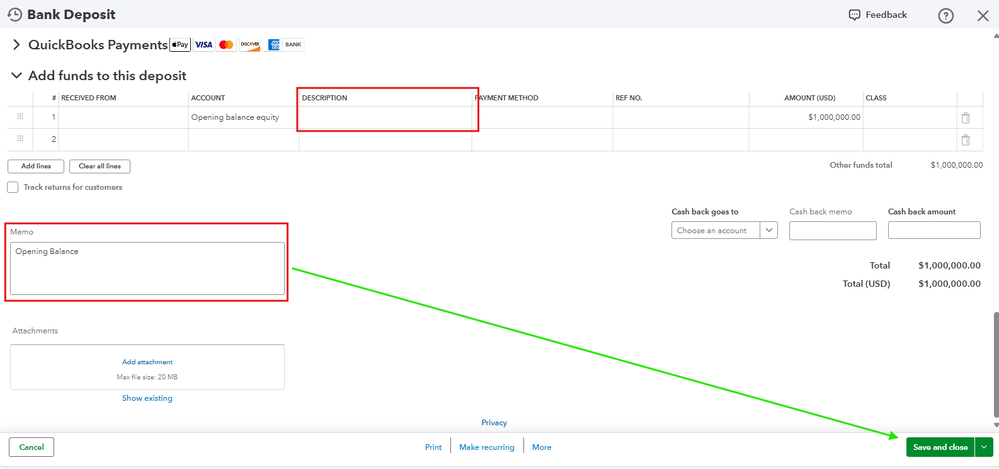This screenshot has width=999, height=469.
Task: Close the Bank Deposit window
Action: (982, 16)
